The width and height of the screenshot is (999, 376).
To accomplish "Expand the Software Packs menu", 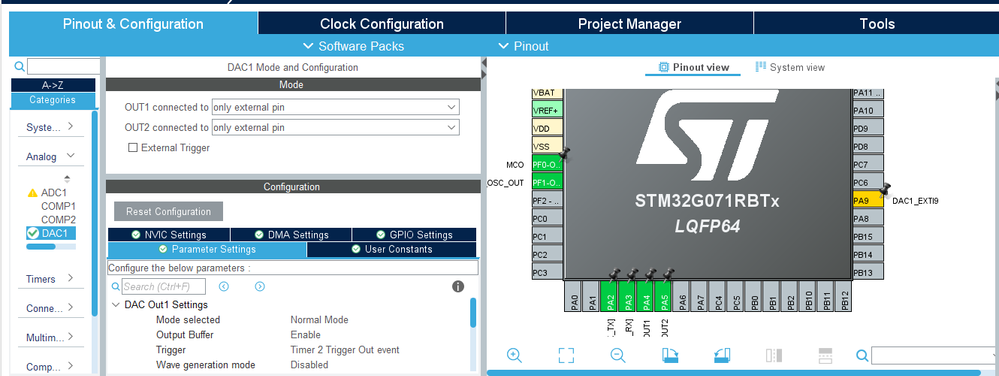I will pyautogui.click(x=353, y=46).
